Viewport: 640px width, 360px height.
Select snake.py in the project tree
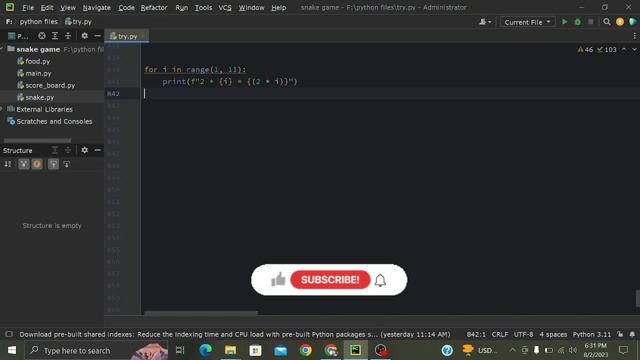(36, 97)
